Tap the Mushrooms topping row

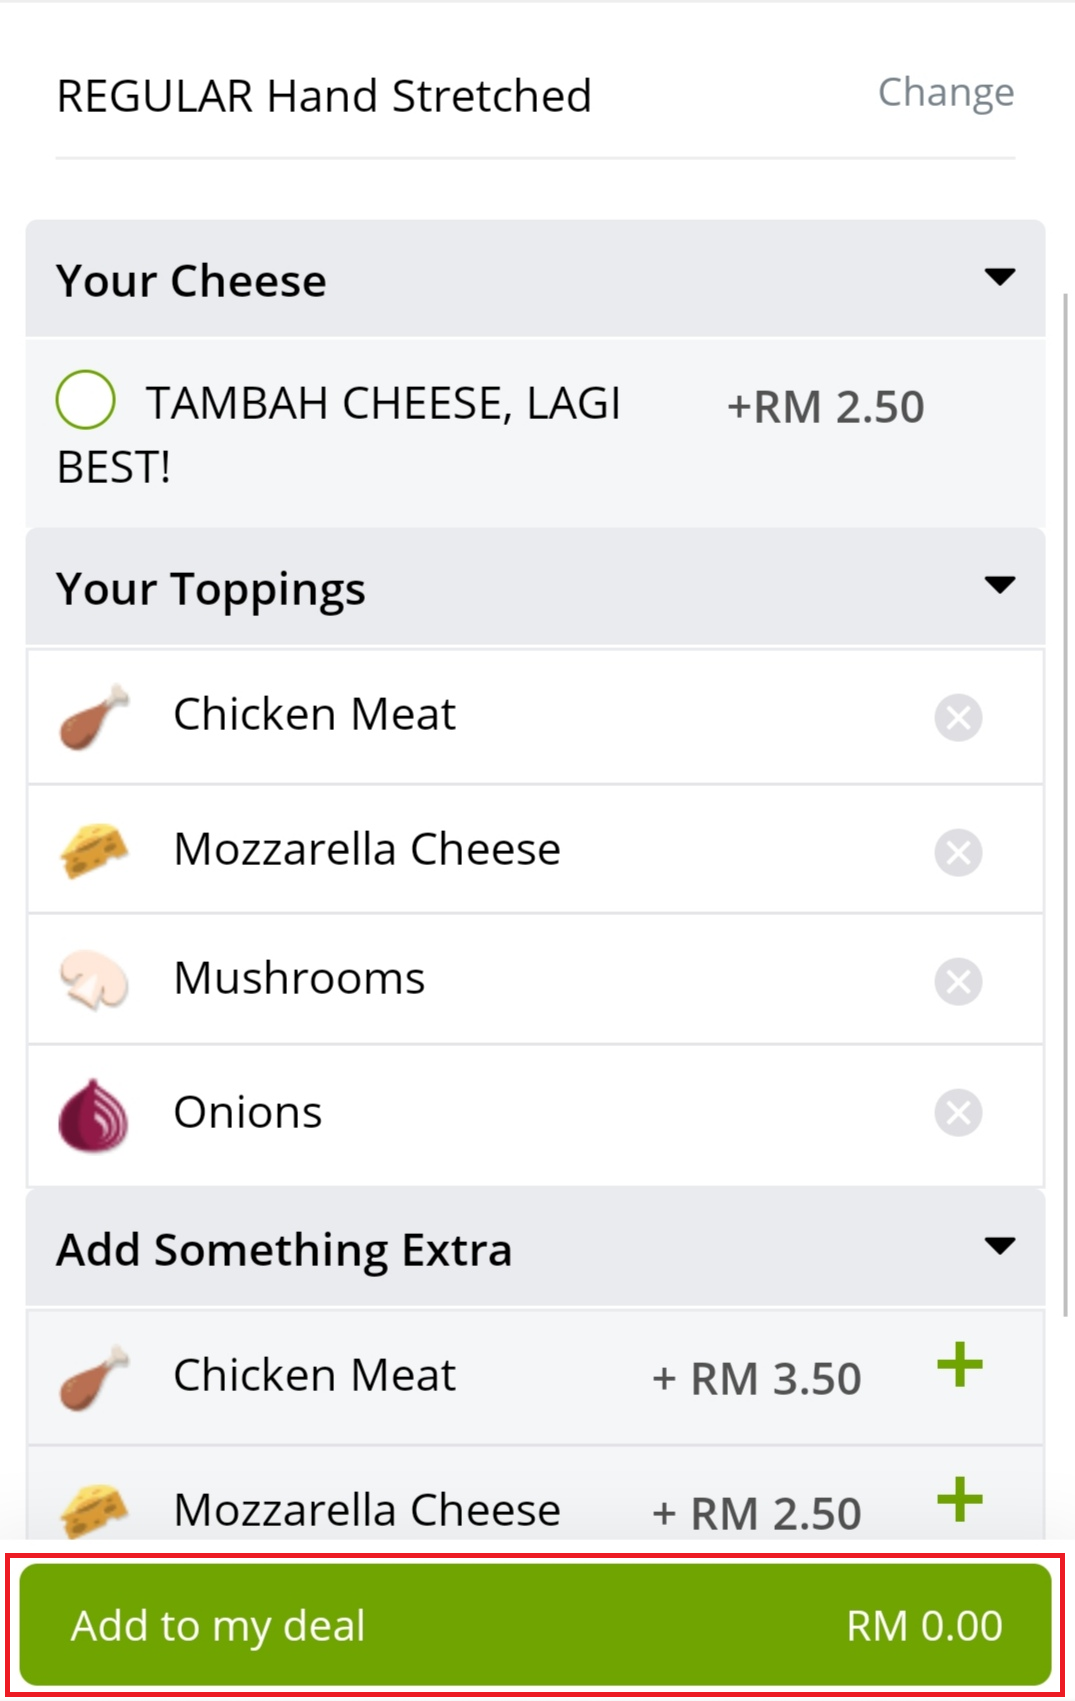pyautogui.click(x=500, y=979)
